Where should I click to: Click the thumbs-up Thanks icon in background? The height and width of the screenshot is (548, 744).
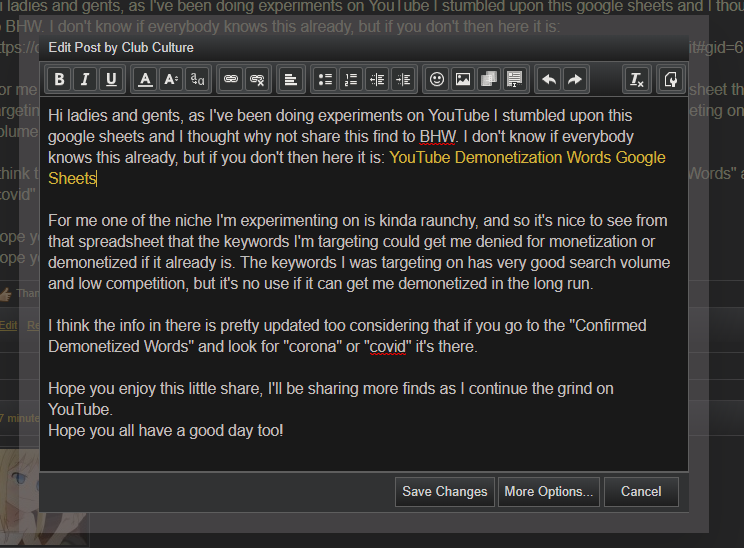click(x=6, y=294)
